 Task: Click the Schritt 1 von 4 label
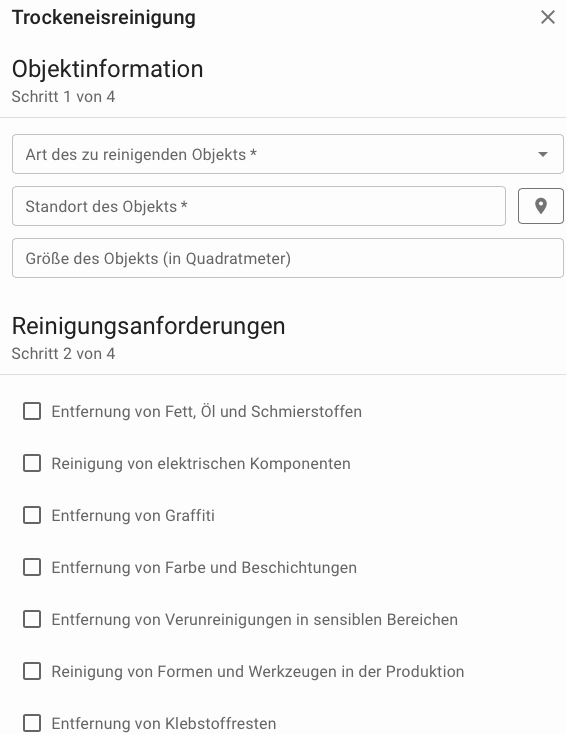pos(63,97)
